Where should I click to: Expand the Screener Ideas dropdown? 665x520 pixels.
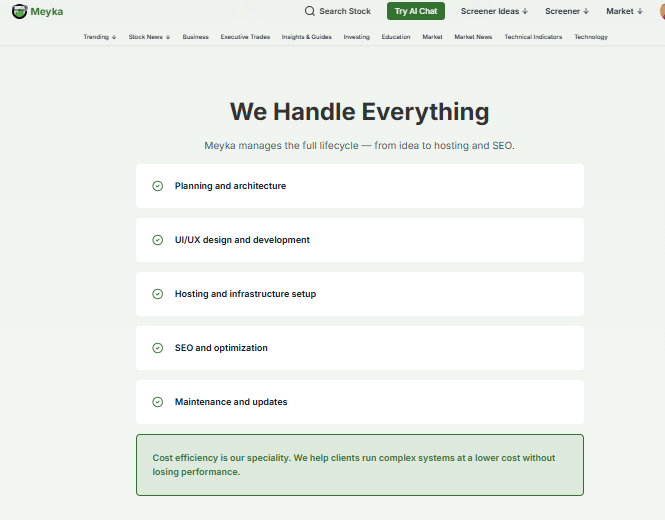click(493, 11)
